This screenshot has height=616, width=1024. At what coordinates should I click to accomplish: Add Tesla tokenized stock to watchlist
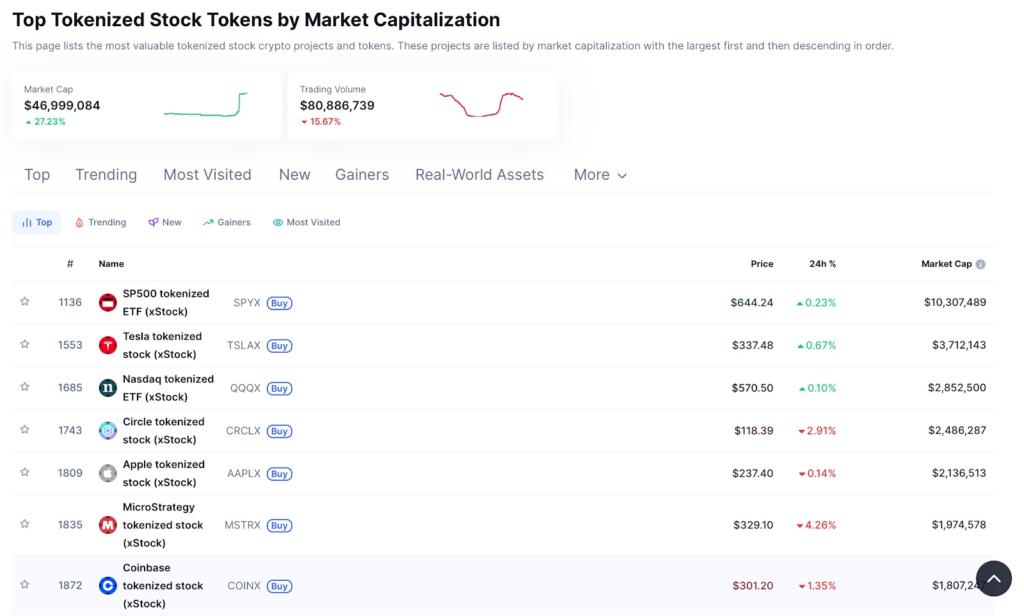pos(25,345)
